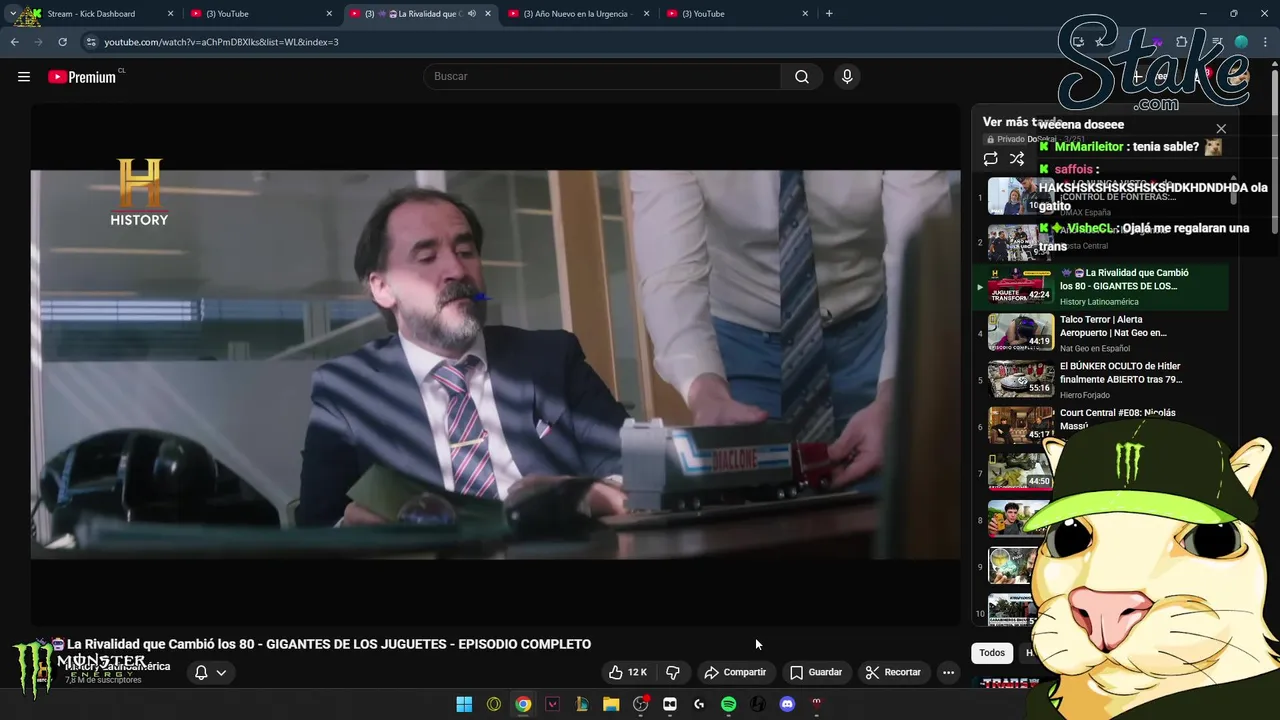Click the main video player frame
Screen dimensions: 1280x720
(495, 364)
